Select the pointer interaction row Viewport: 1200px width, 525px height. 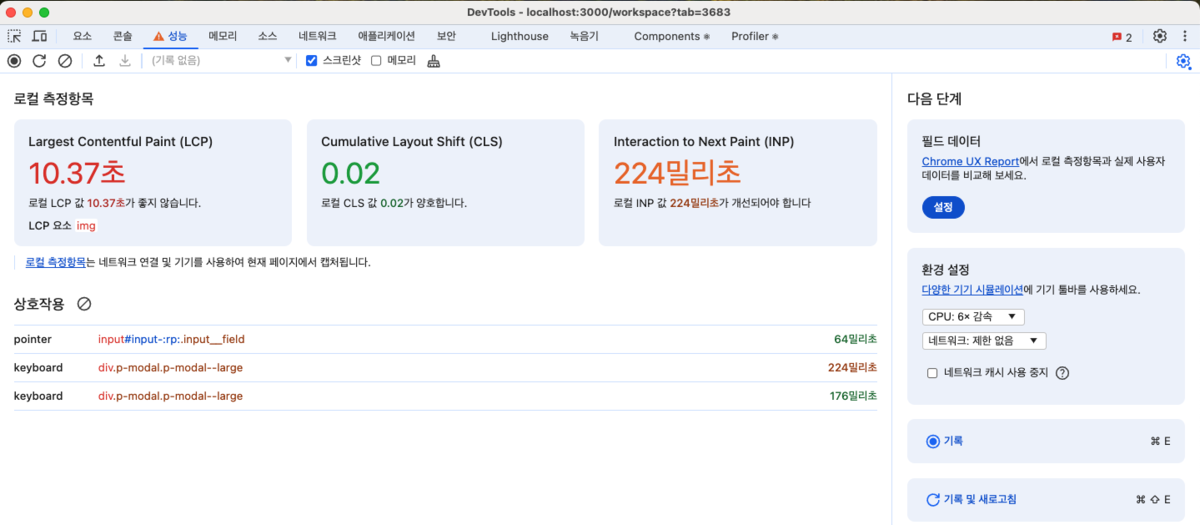(445, 339)
